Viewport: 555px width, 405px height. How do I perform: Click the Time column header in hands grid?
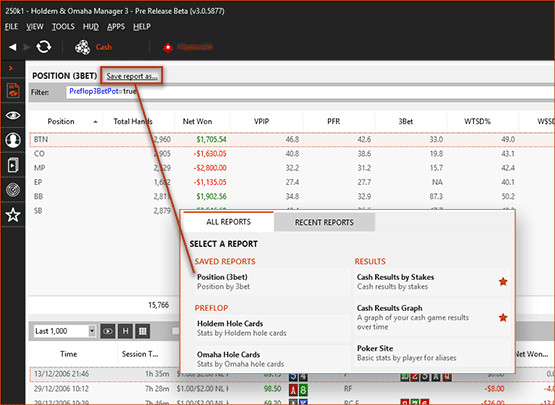pos(68,354)
